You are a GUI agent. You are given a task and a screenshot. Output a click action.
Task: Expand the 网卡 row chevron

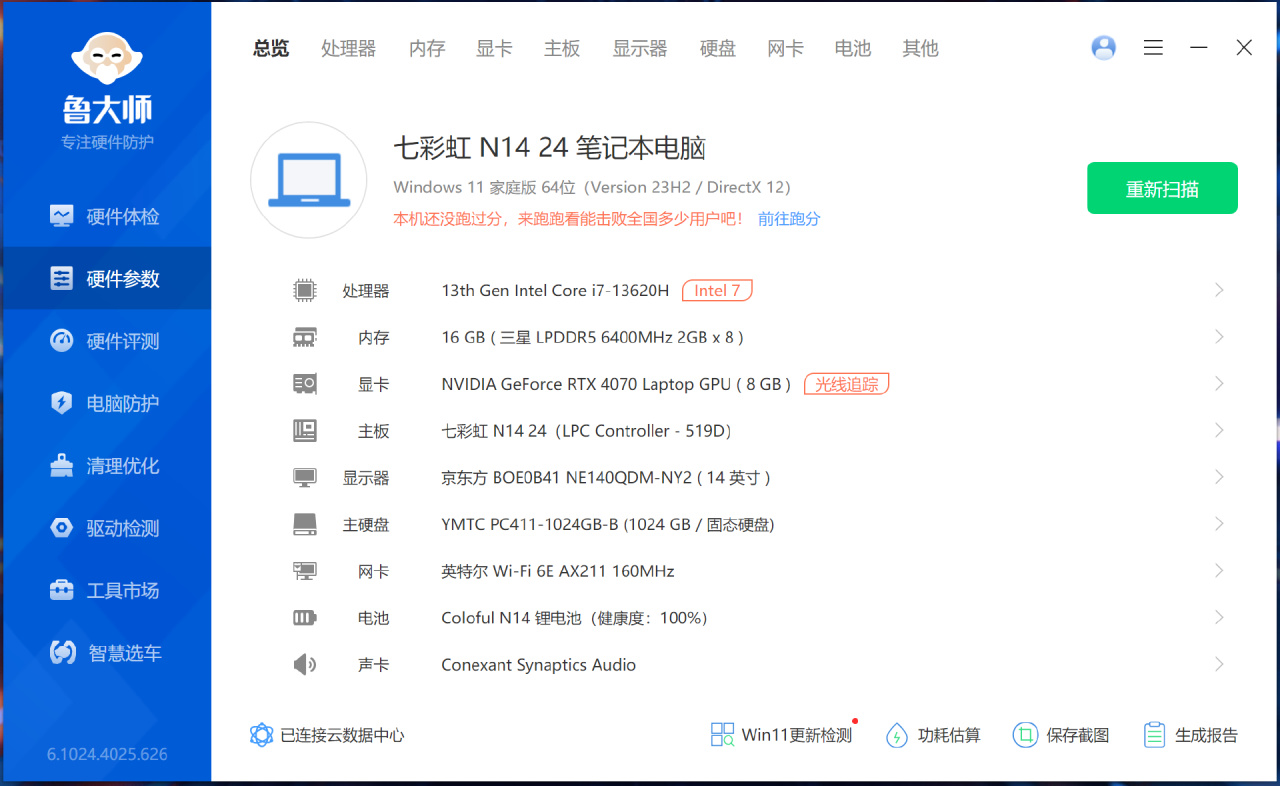click(1219, 571)
